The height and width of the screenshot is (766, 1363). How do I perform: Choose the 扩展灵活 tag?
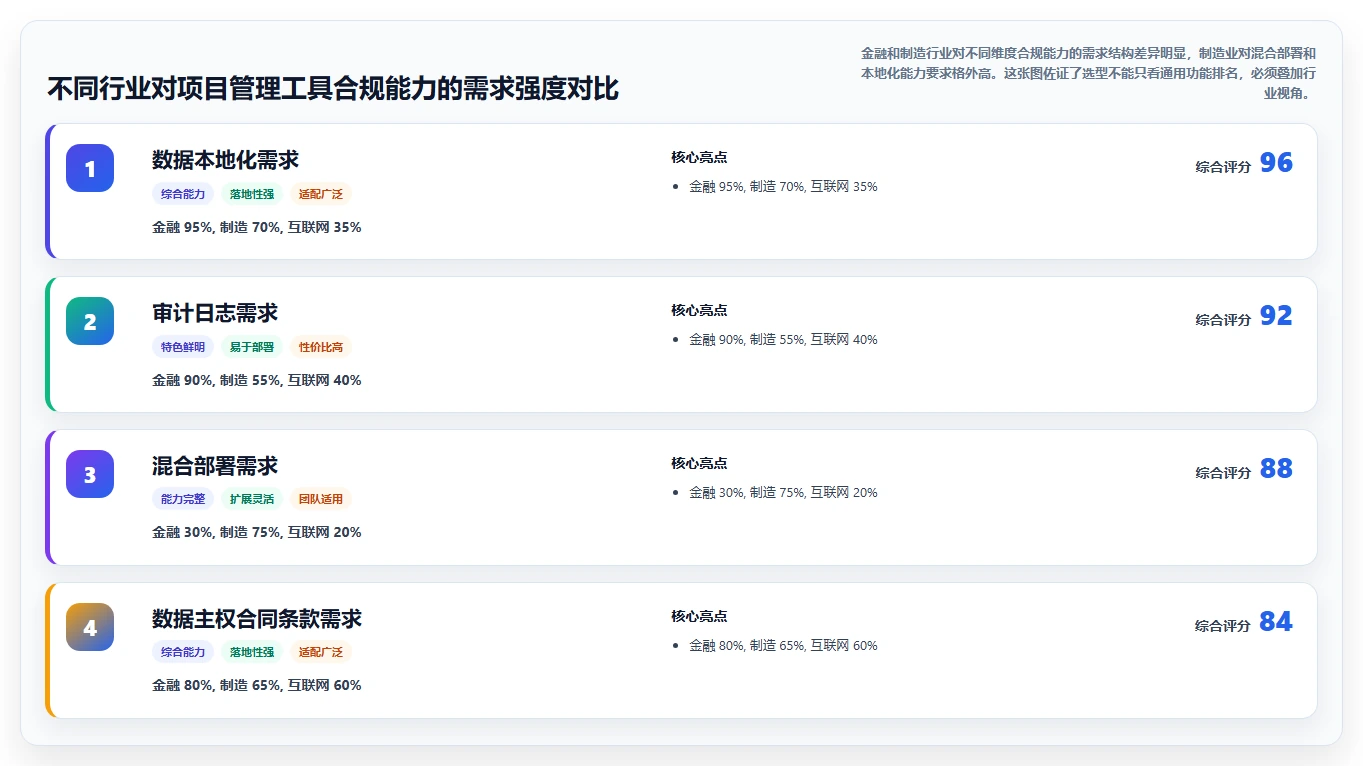pyautogui.click(x=252, y=499)
